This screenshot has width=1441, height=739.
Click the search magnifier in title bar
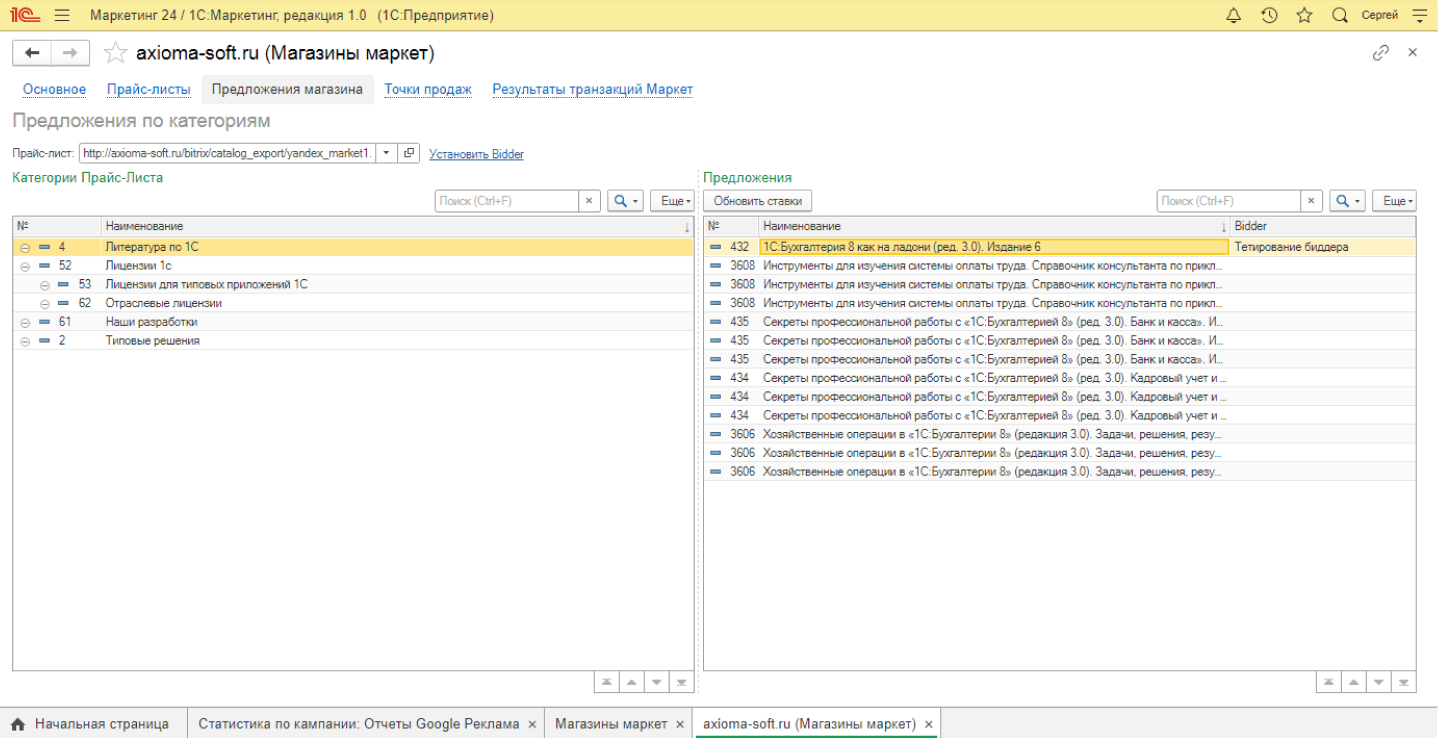[1340, 16]
